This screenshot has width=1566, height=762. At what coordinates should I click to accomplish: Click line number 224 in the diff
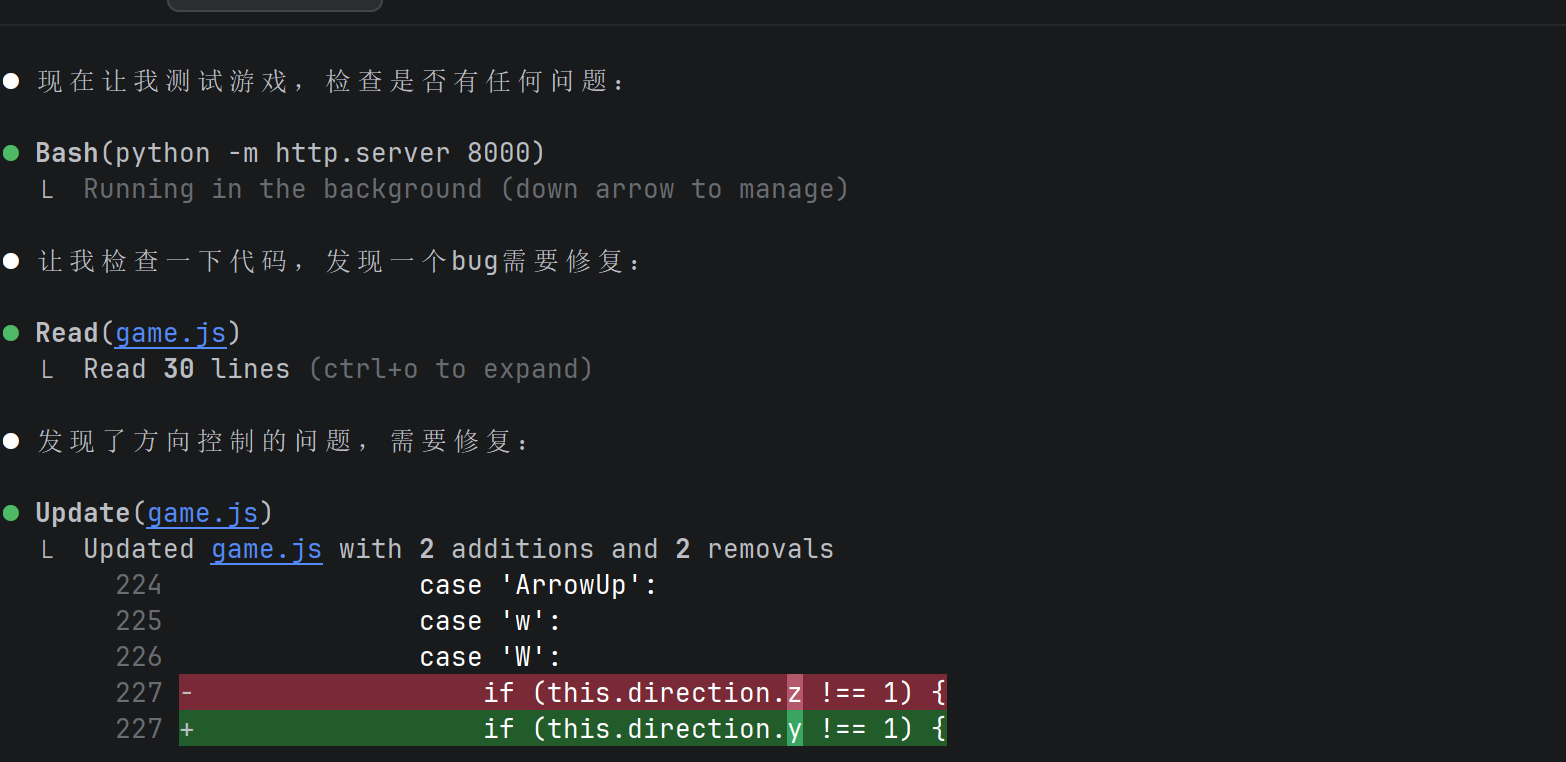pyautogui.click(x=138, y=585)
